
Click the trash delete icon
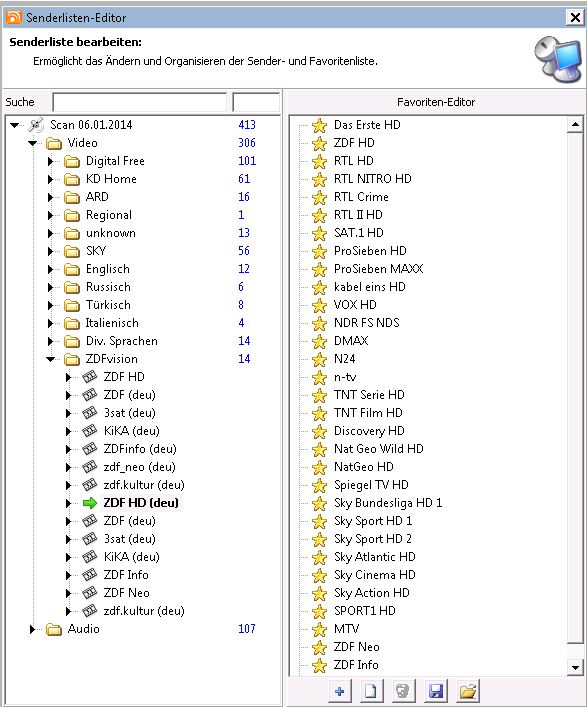click(x=402, y=690)
